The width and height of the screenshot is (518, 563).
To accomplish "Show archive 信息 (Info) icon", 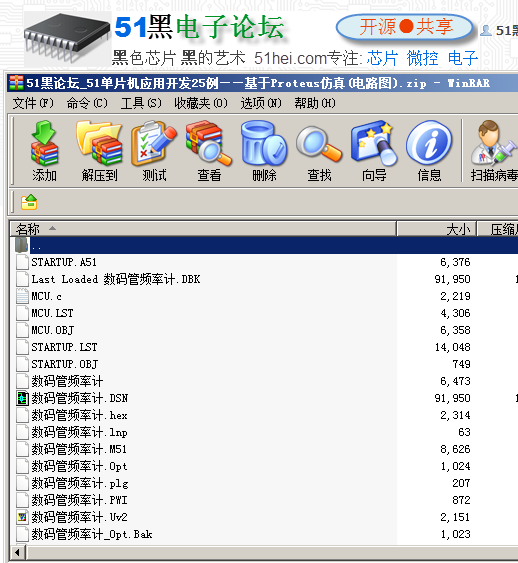I will 429,144.
